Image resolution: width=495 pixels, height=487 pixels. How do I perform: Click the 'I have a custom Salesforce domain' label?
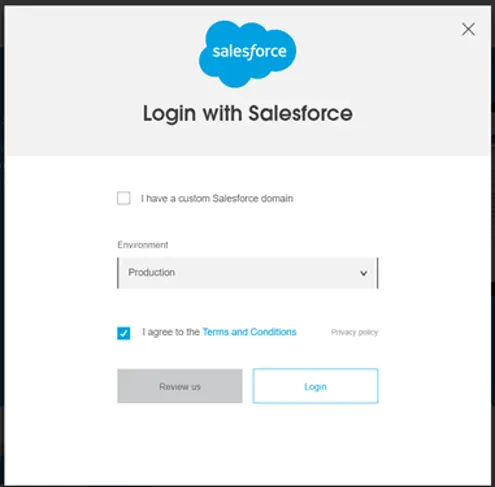217,198
